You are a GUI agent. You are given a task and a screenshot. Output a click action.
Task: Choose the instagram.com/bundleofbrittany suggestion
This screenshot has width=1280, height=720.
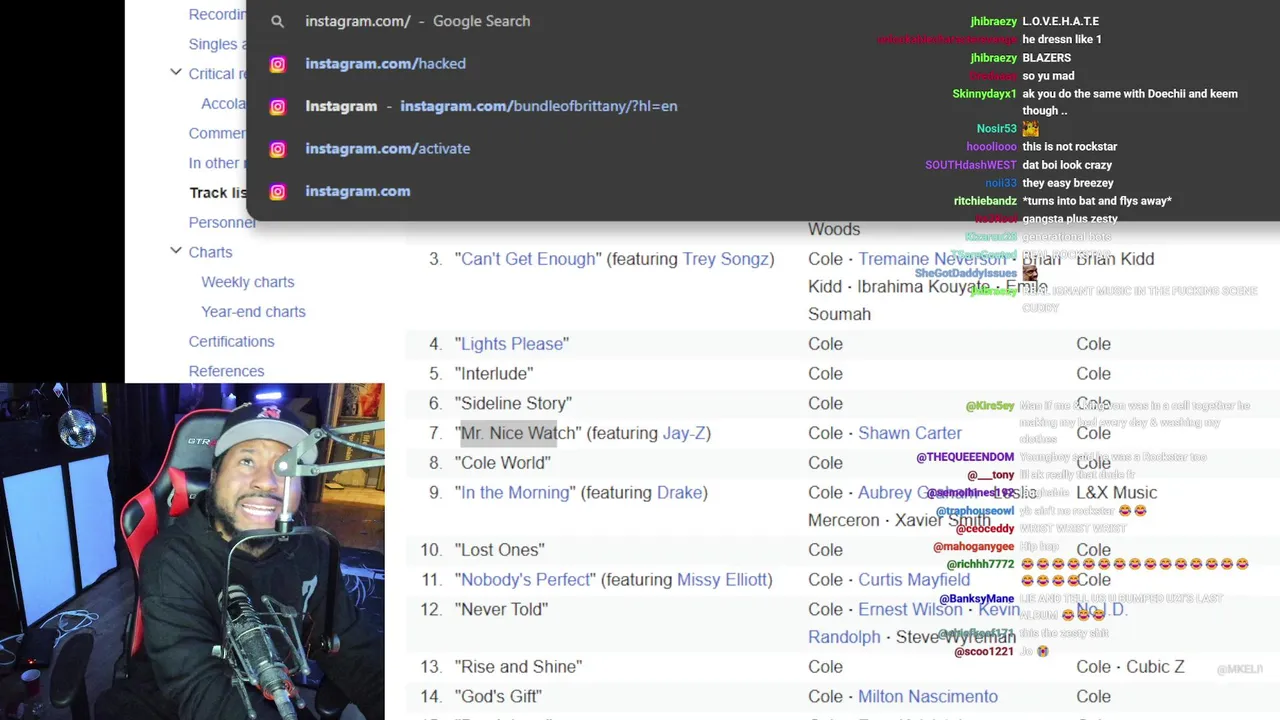point(762,106)
